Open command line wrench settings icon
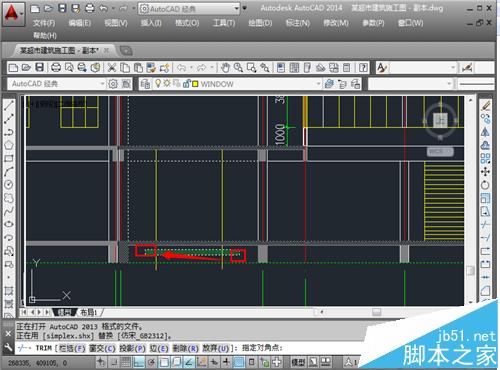This screenshot has height=370, width=500. coord(8,348)
